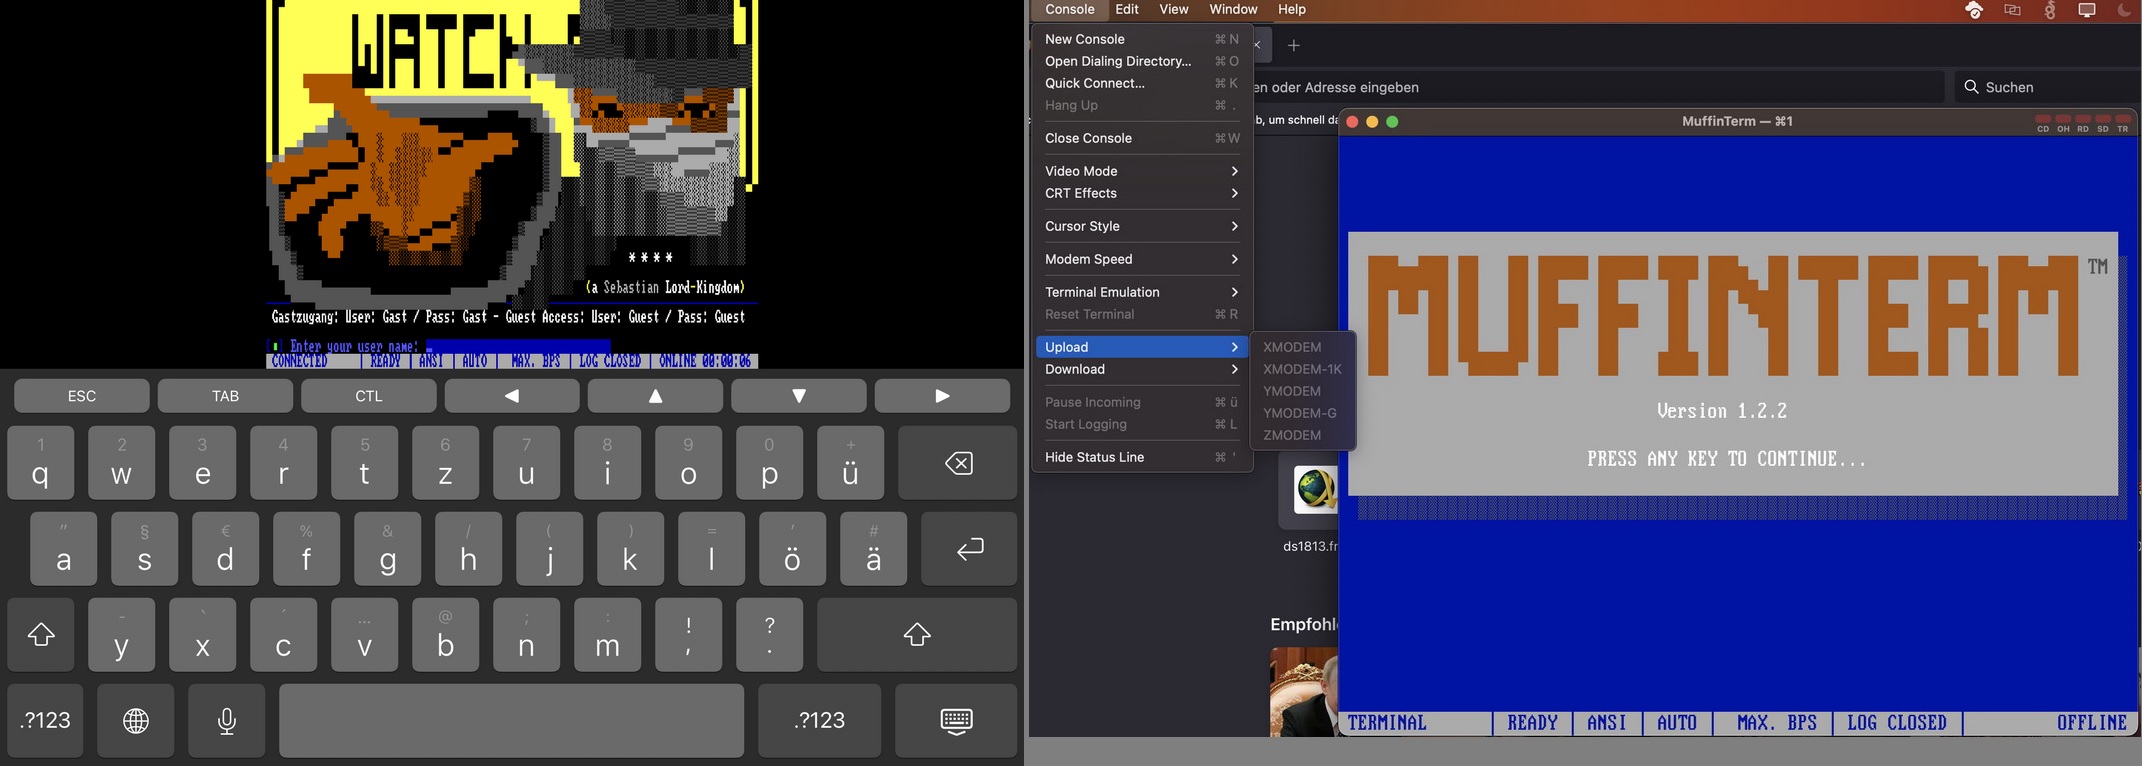Screen dimensions: 2142x766
Task: Choose Open Dialing Directory...
Action: [1142, 61]
